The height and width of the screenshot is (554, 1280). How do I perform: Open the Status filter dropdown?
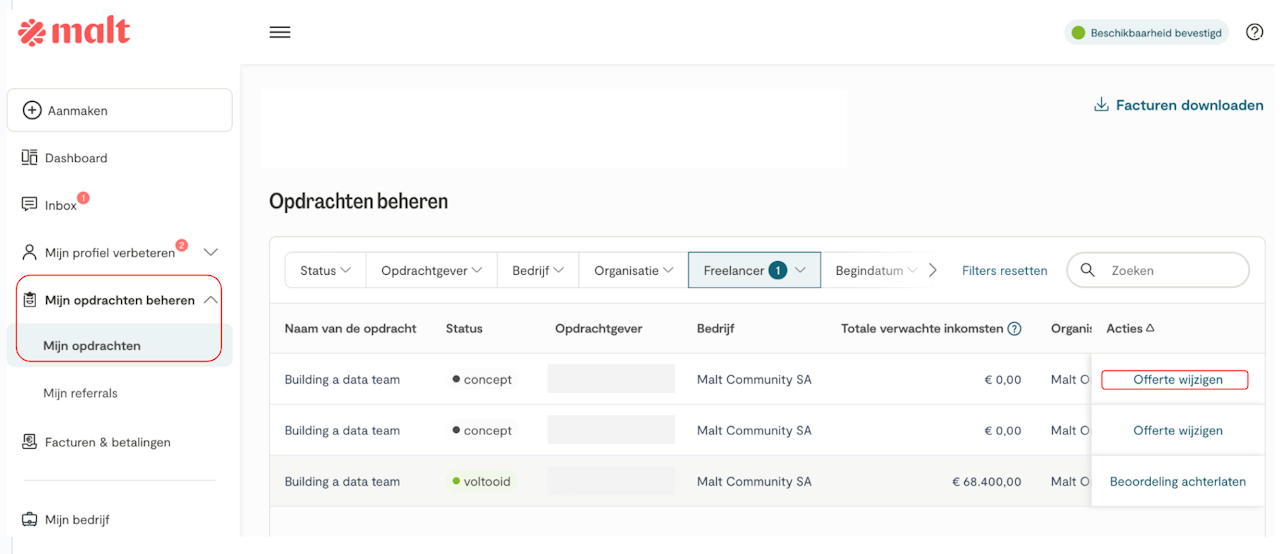tap(325, 270)
